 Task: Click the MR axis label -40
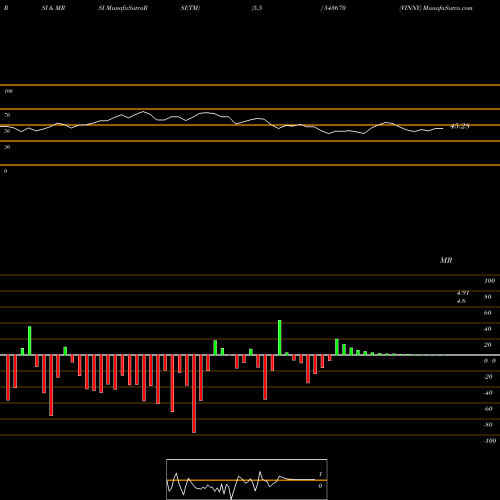[x=488, y=393]
